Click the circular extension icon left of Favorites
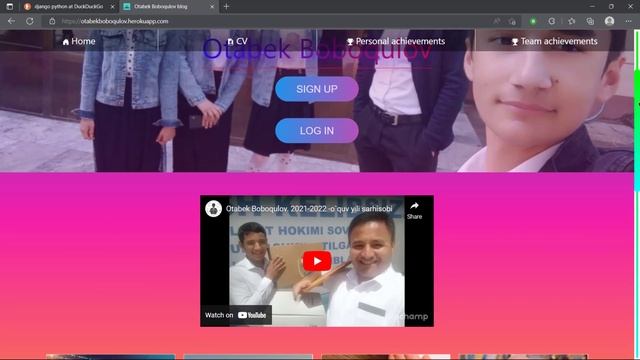640x360 pixels. tap(551, 21)
